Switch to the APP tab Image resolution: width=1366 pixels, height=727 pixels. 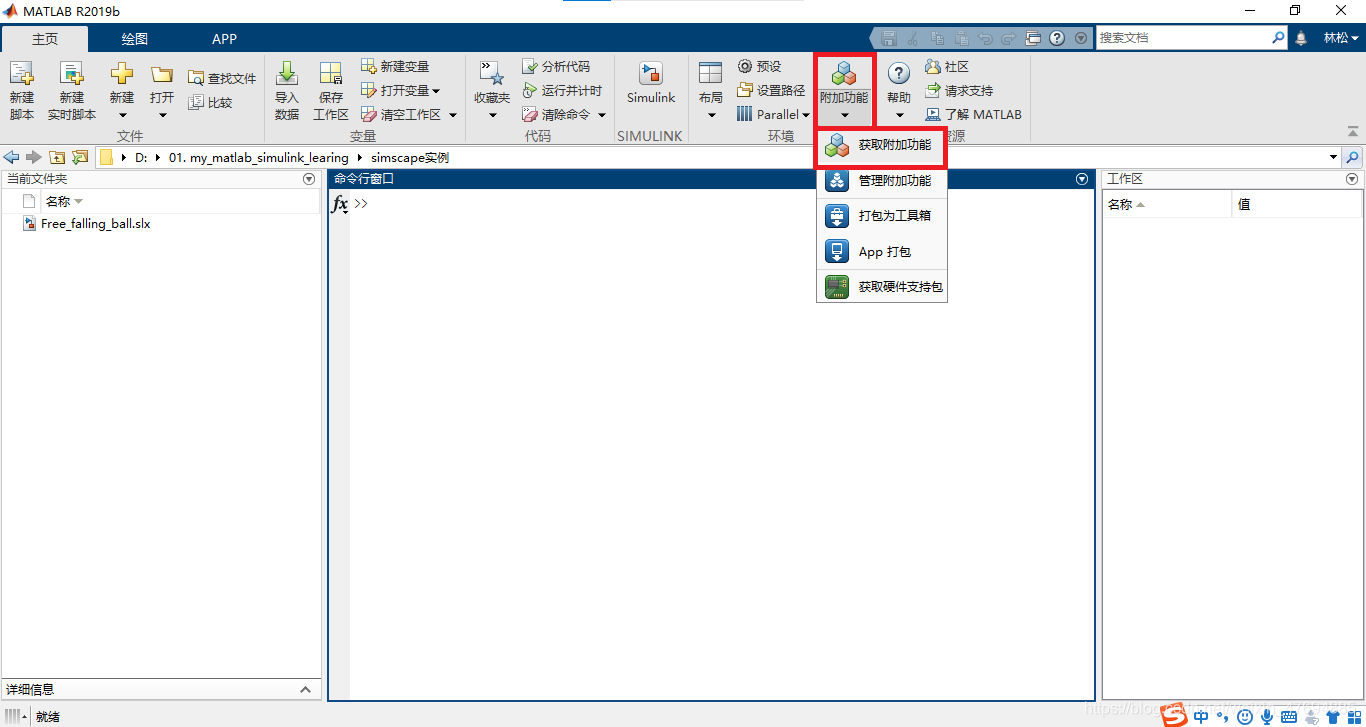(x=225, y=39)
